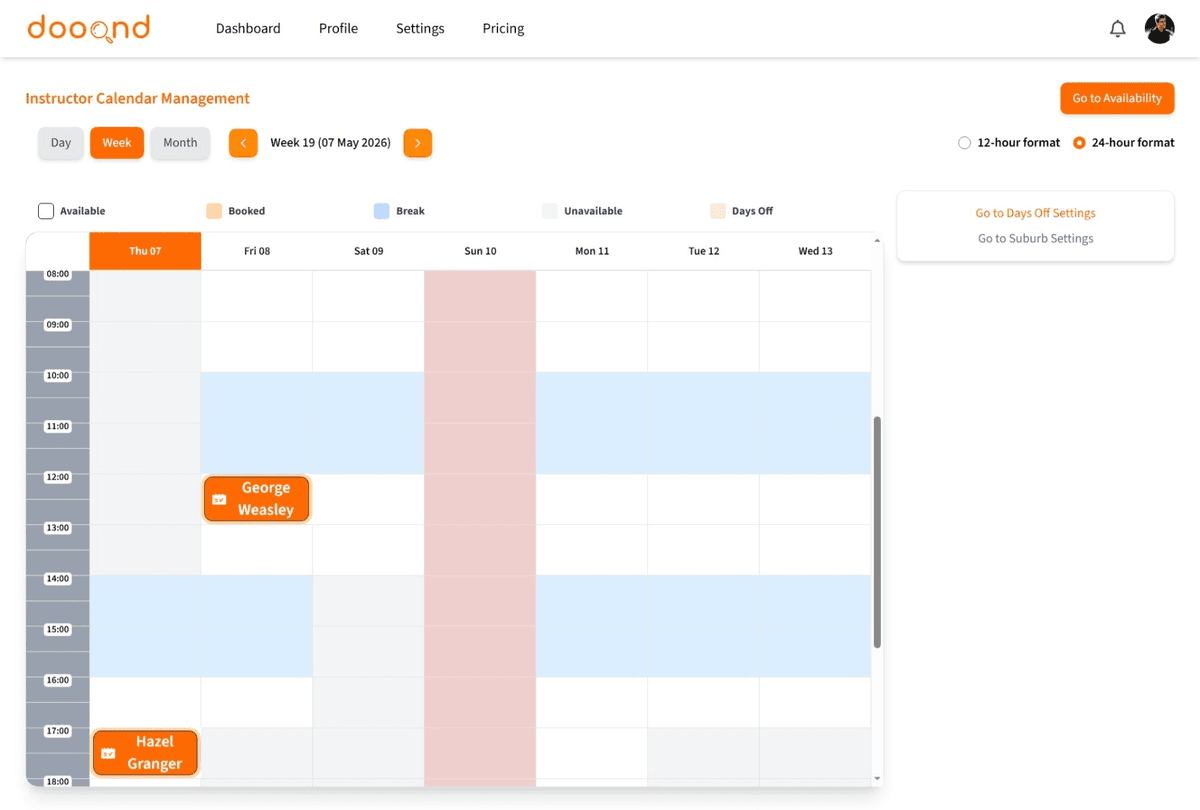Open the Profile menu item

(338, 28)
